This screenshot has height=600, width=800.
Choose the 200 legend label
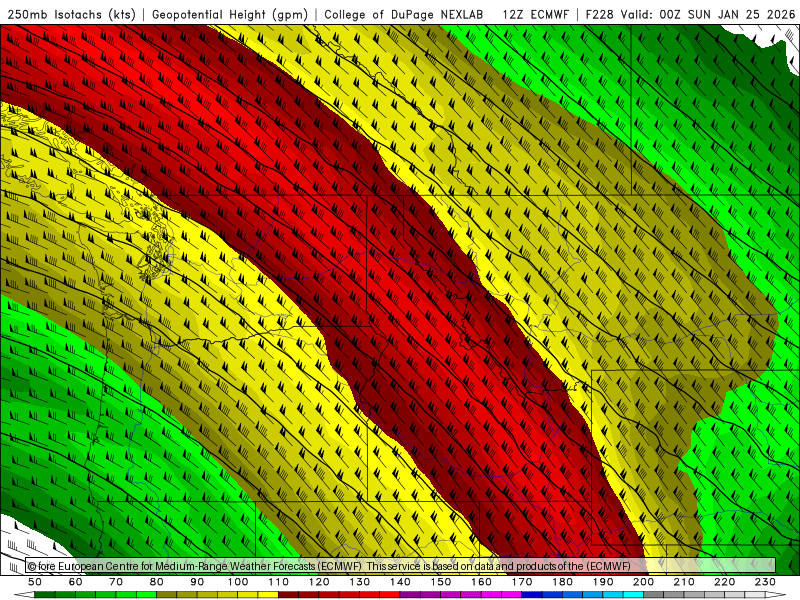[x=643, y=582]
